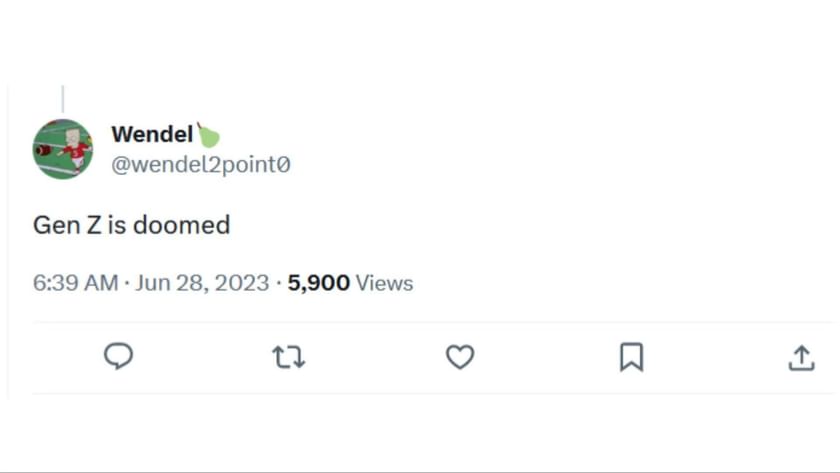Bookmark the Gen Z is doomed tweet
Screen dimensions: 840x473
pyautogui.click(x=631, y=356)
